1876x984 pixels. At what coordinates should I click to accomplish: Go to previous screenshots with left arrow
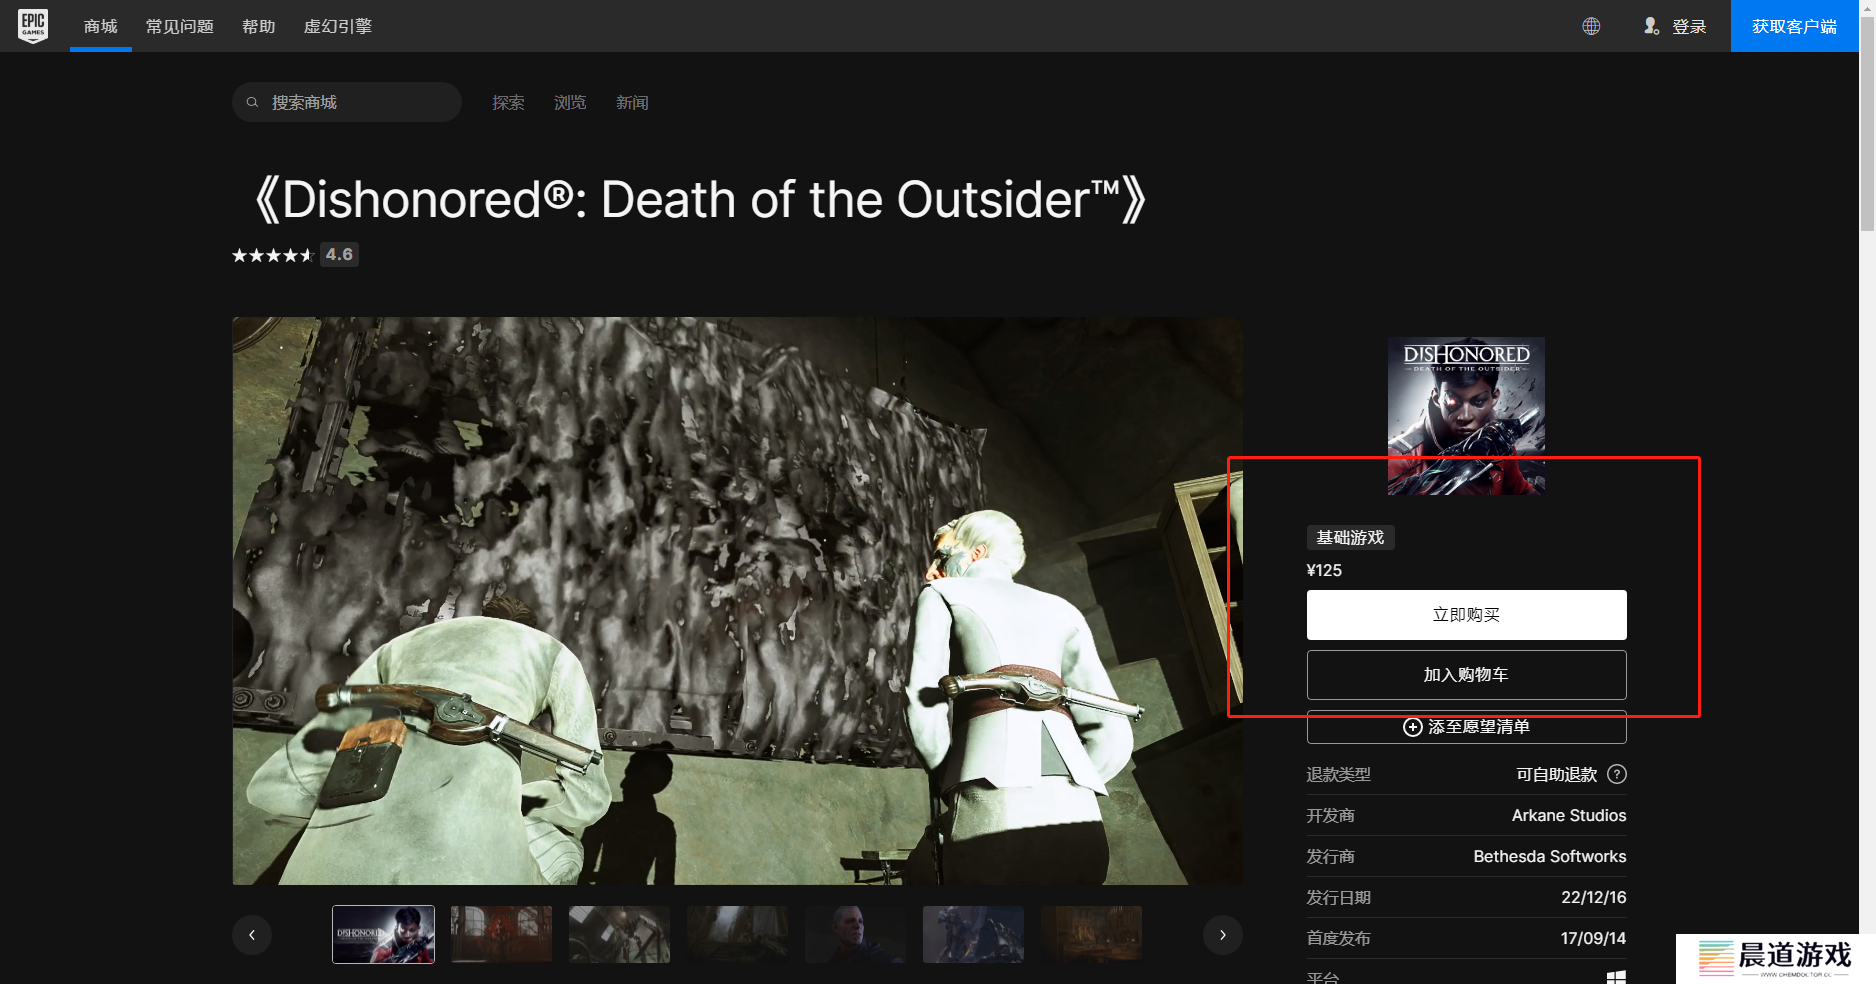click(252, 935)
